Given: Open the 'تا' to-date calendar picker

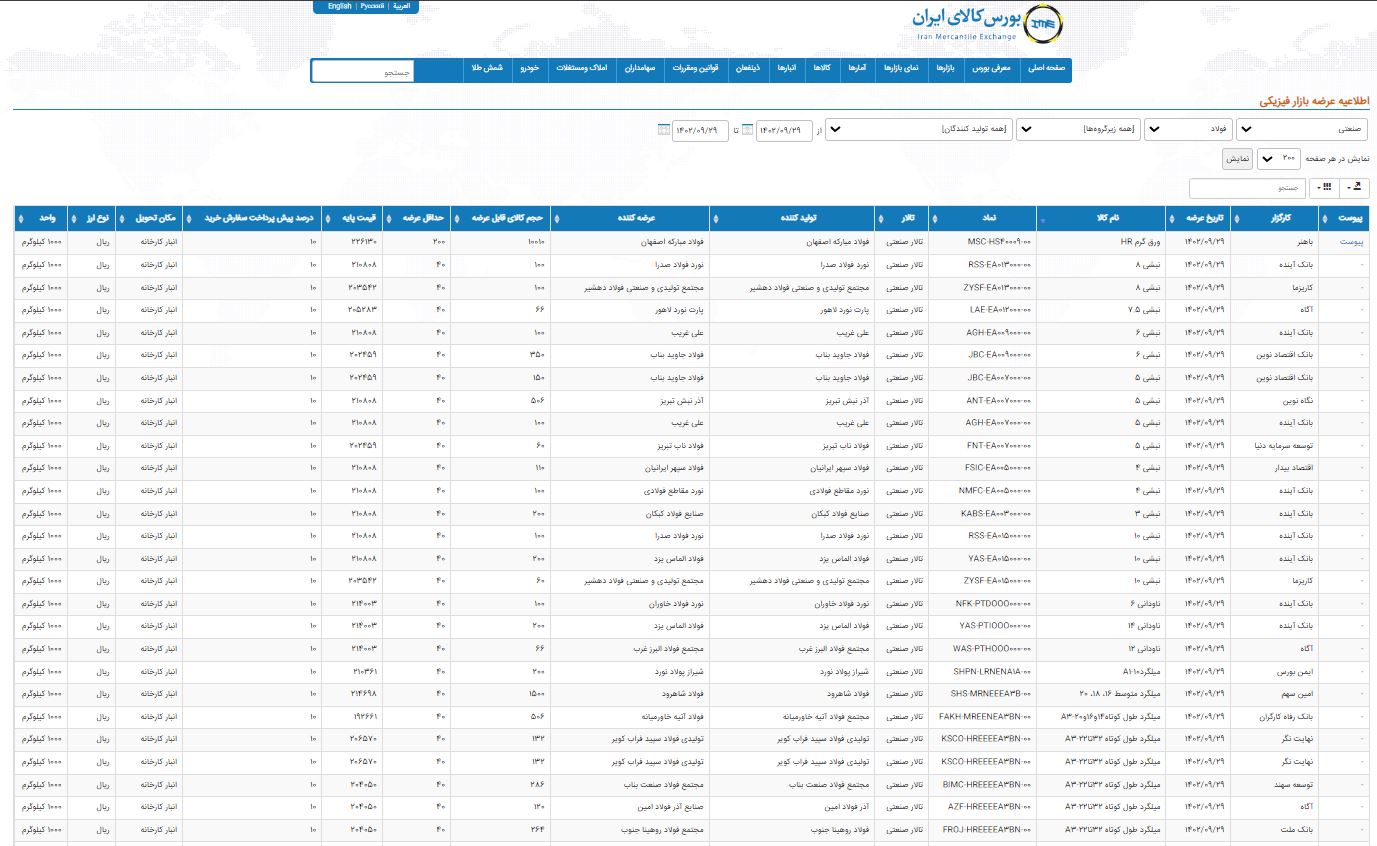Looking at the screenshot, I should [x=664, y=130].
